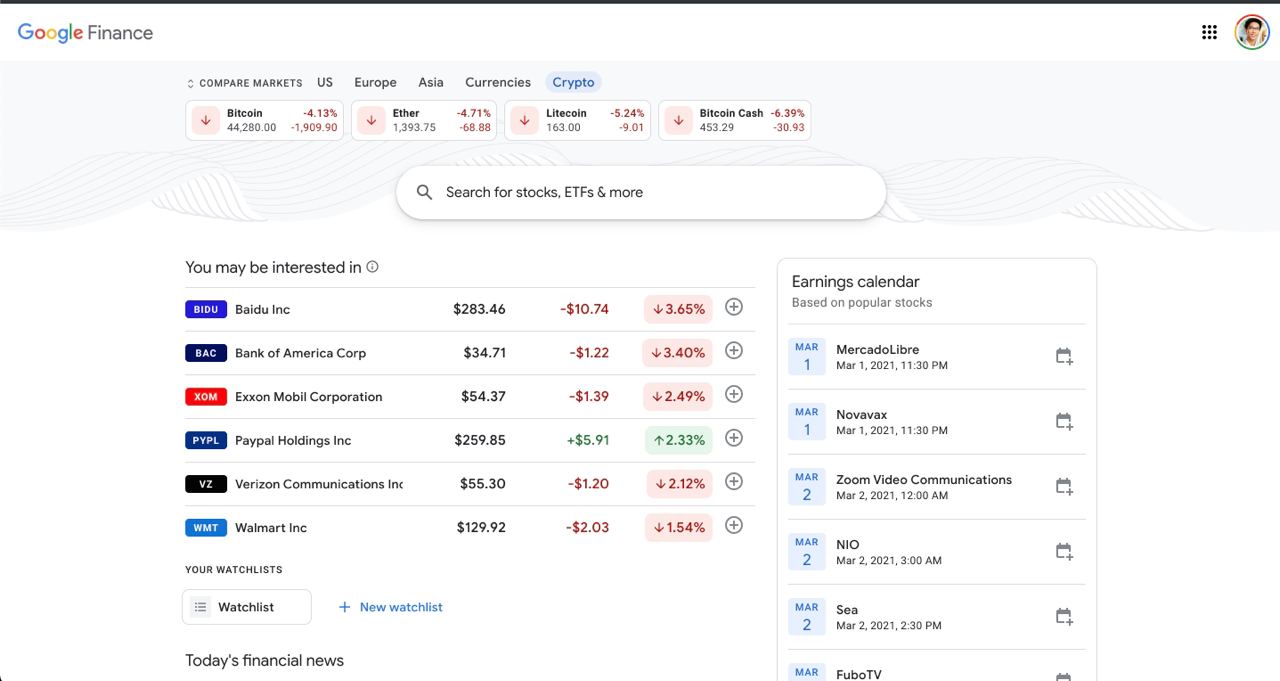Click the info icon beside You may be interested in
The height and width of the screenshot is (681, 1280).
coord(373,267)
